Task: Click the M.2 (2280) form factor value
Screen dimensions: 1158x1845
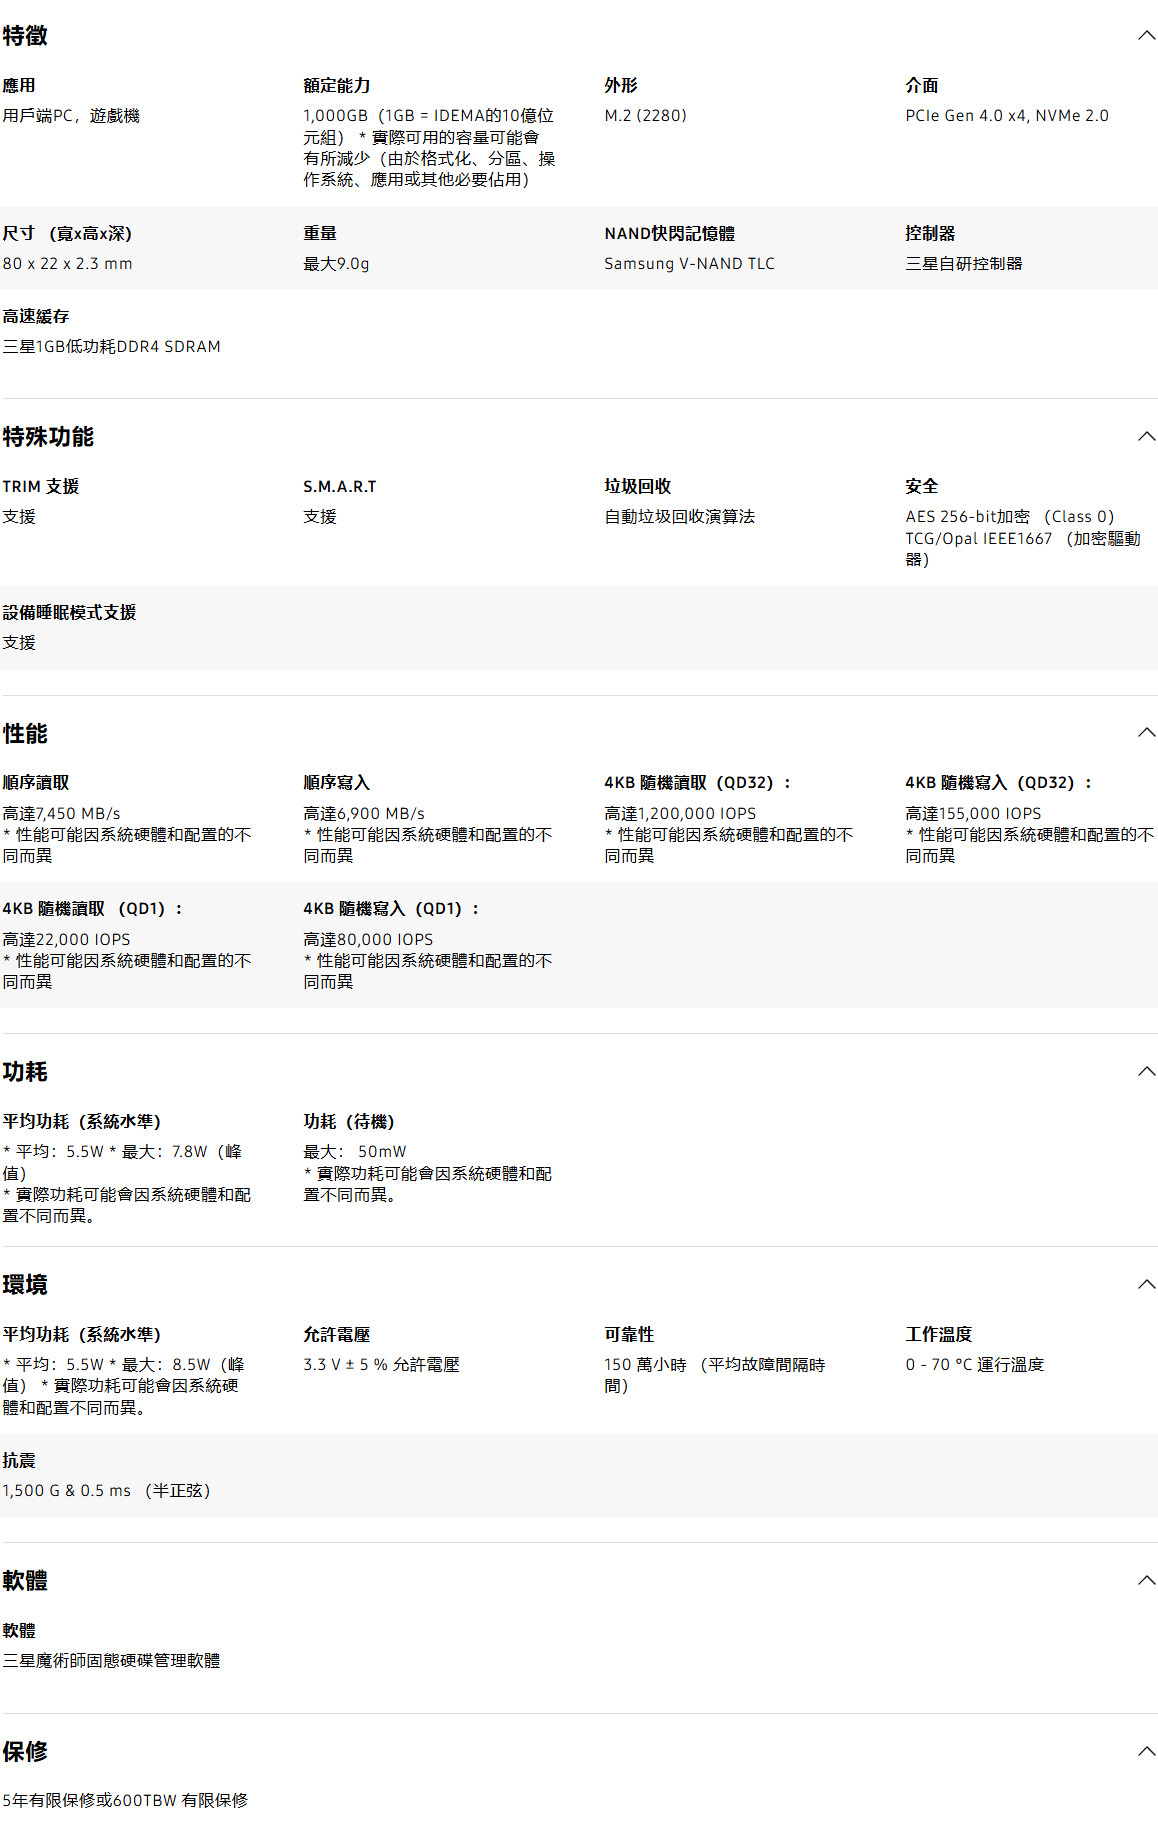Action: click(x=645, y=116)
